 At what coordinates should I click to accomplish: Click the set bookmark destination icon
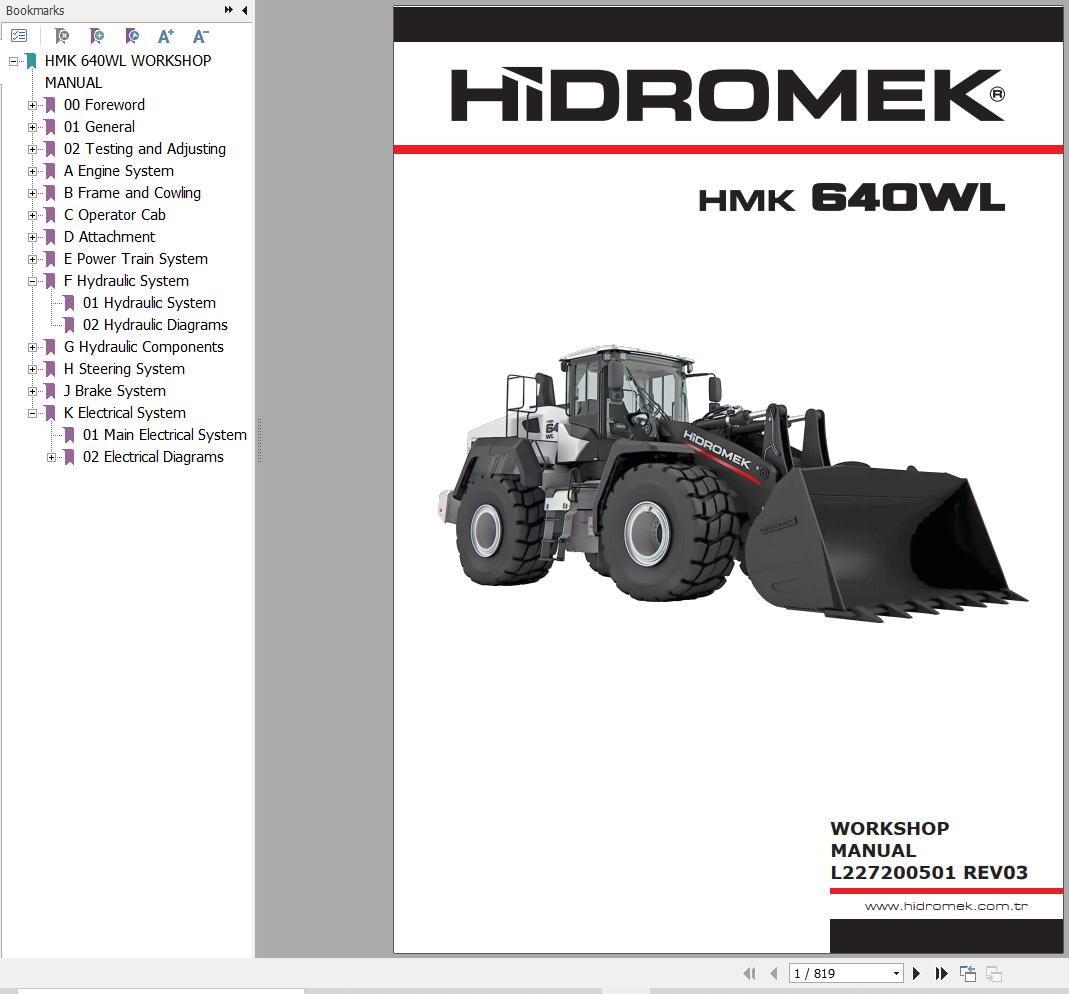coord(132,35)
